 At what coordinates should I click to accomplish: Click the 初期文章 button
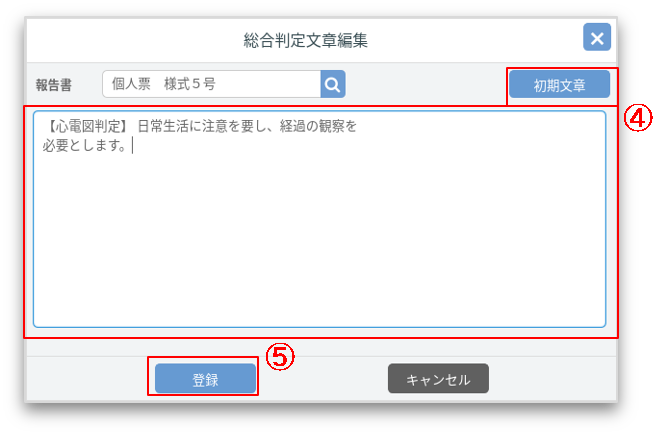(559, 85)
